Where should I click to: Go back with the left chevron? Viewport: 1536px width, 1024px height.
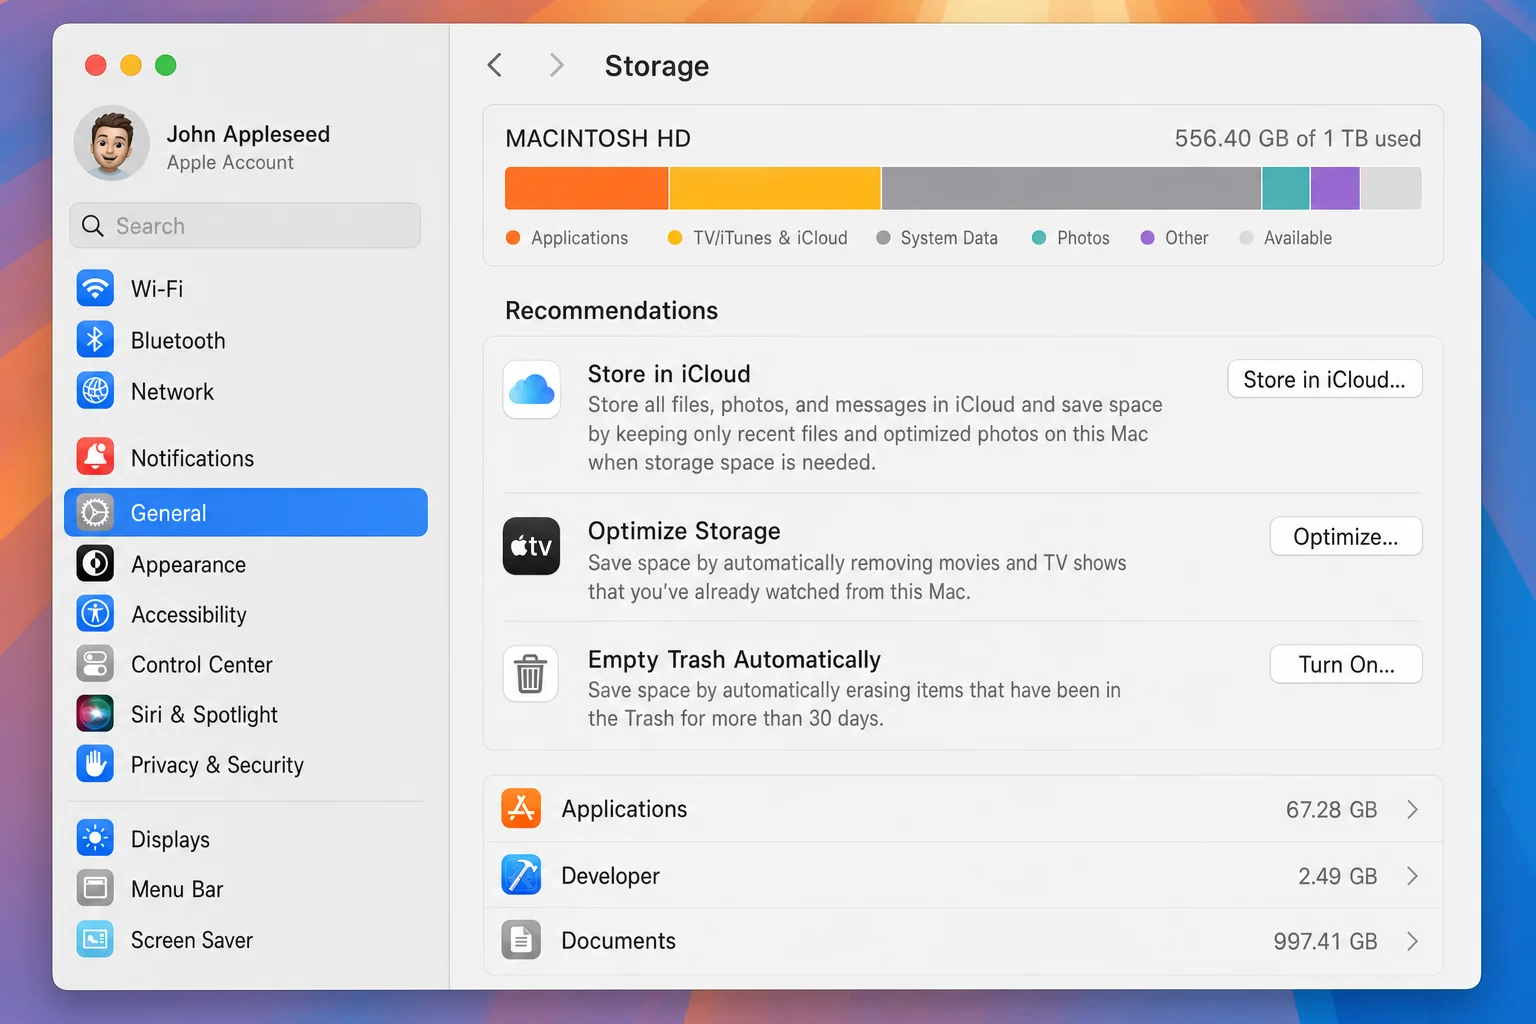point(495,65)
